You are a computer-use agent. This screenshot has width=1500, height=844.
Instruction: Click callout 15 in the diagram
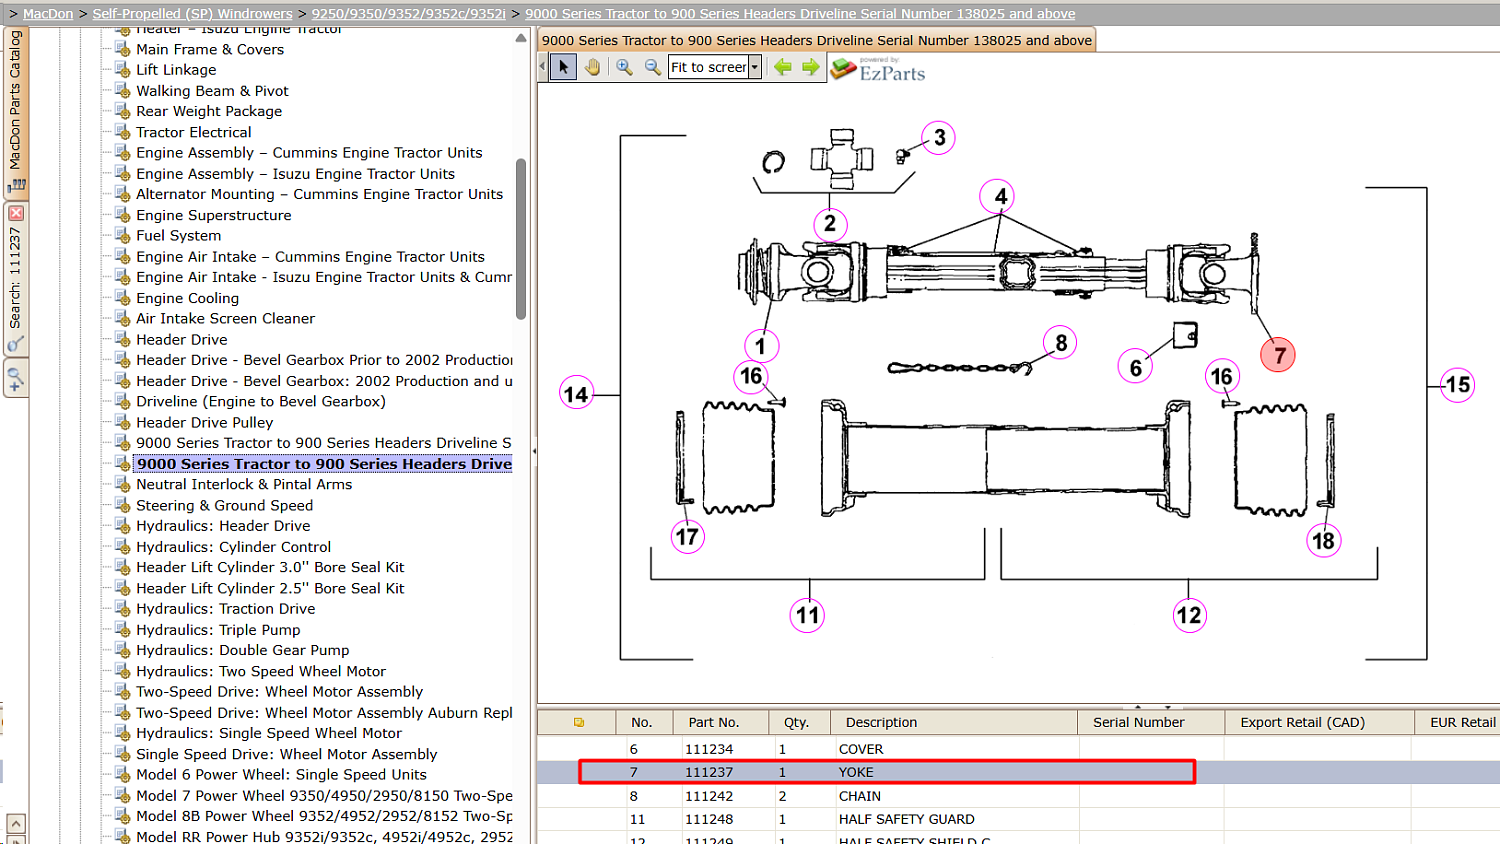tap(1458, 385)
